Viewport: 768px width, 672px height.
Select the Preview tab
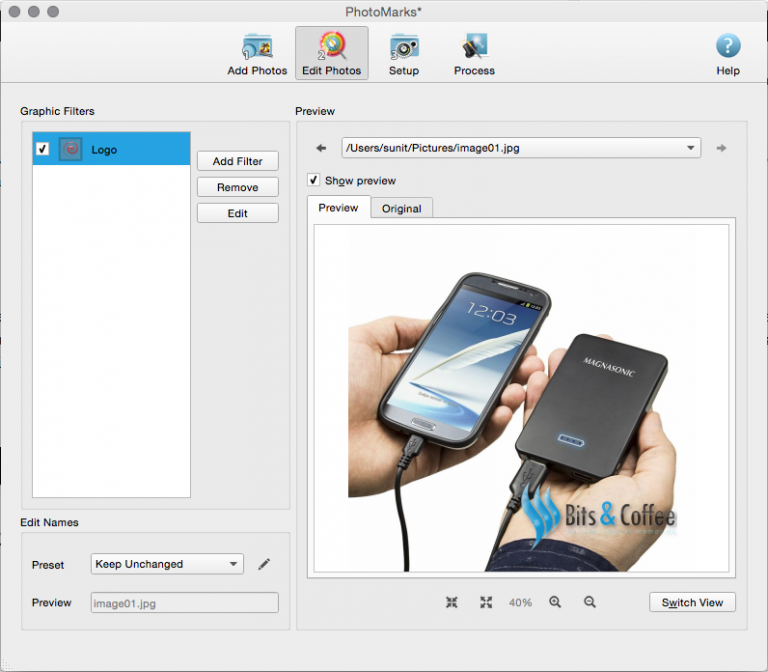click(x=338, y=208)
